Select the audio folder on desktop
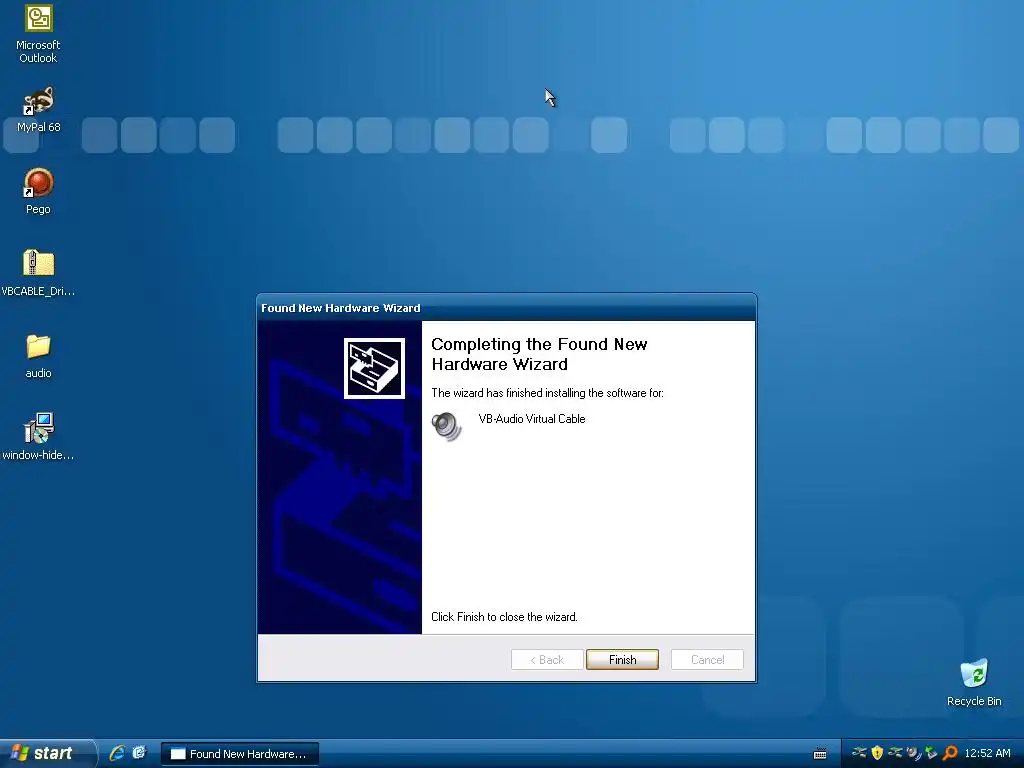This screenshot has width=1024, height=768. pyautogui.click(x=38, y=355)
